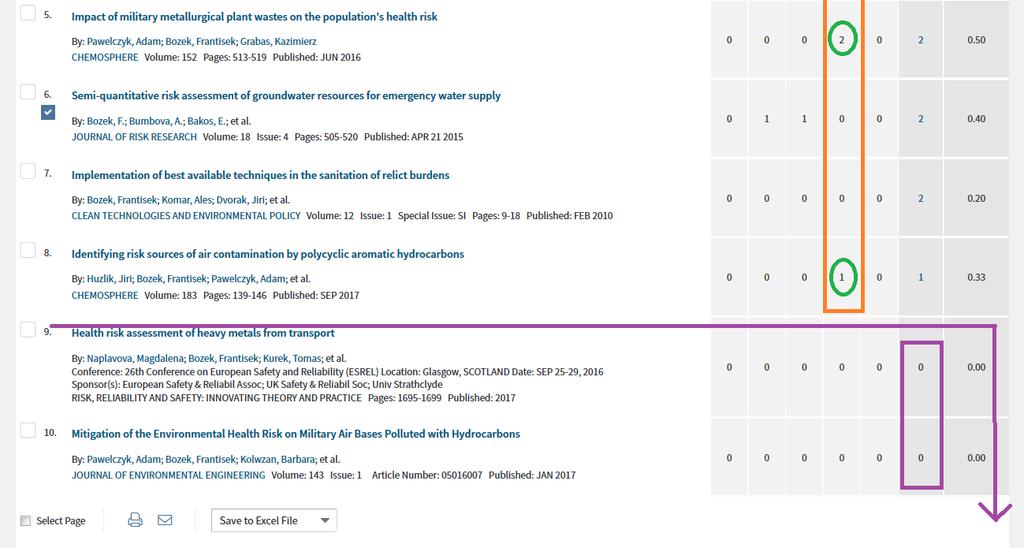This screenshot has height=548, width=1024.
Task: Open the JOURNAL OF RISK RESEARCH journal link
Action: point(134,137)
